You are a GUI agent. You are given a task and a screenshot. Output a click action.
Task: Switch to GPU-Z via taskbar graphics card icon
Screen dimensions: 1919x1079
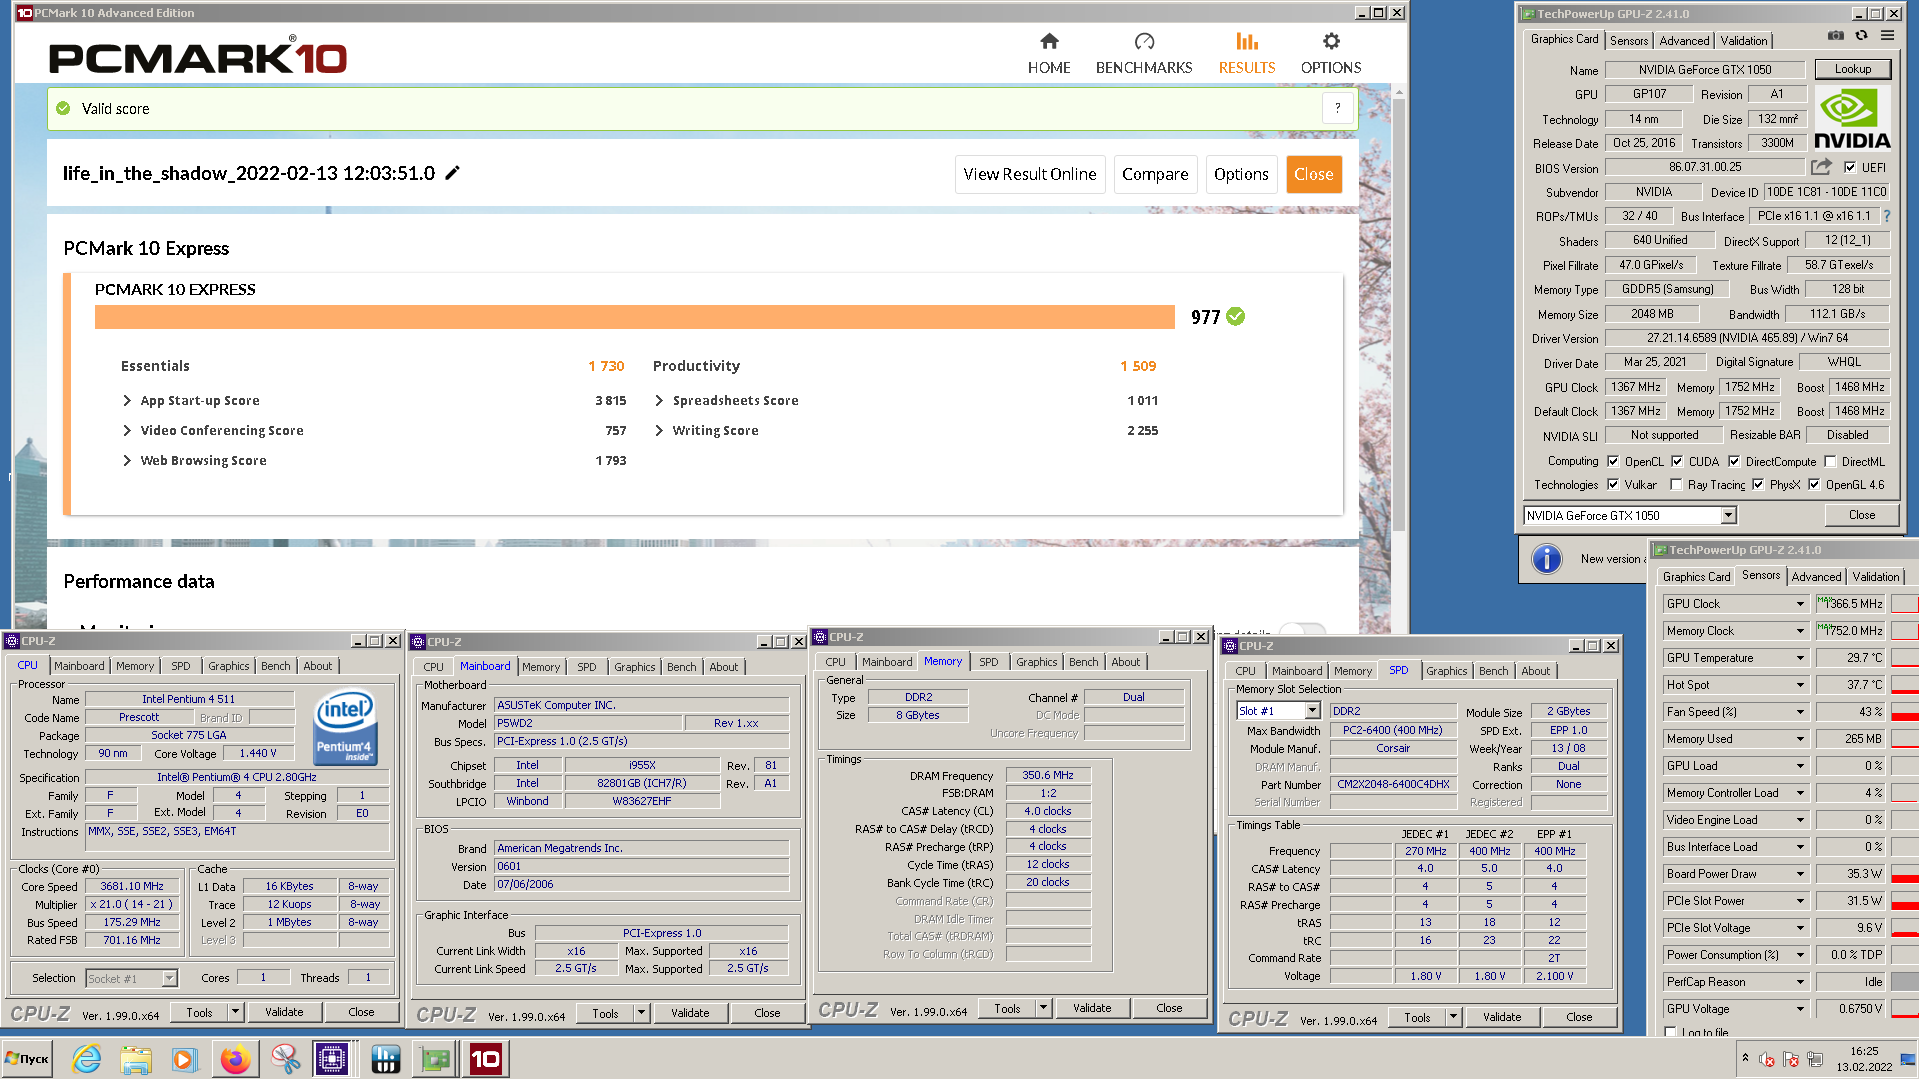point(436,1058)
